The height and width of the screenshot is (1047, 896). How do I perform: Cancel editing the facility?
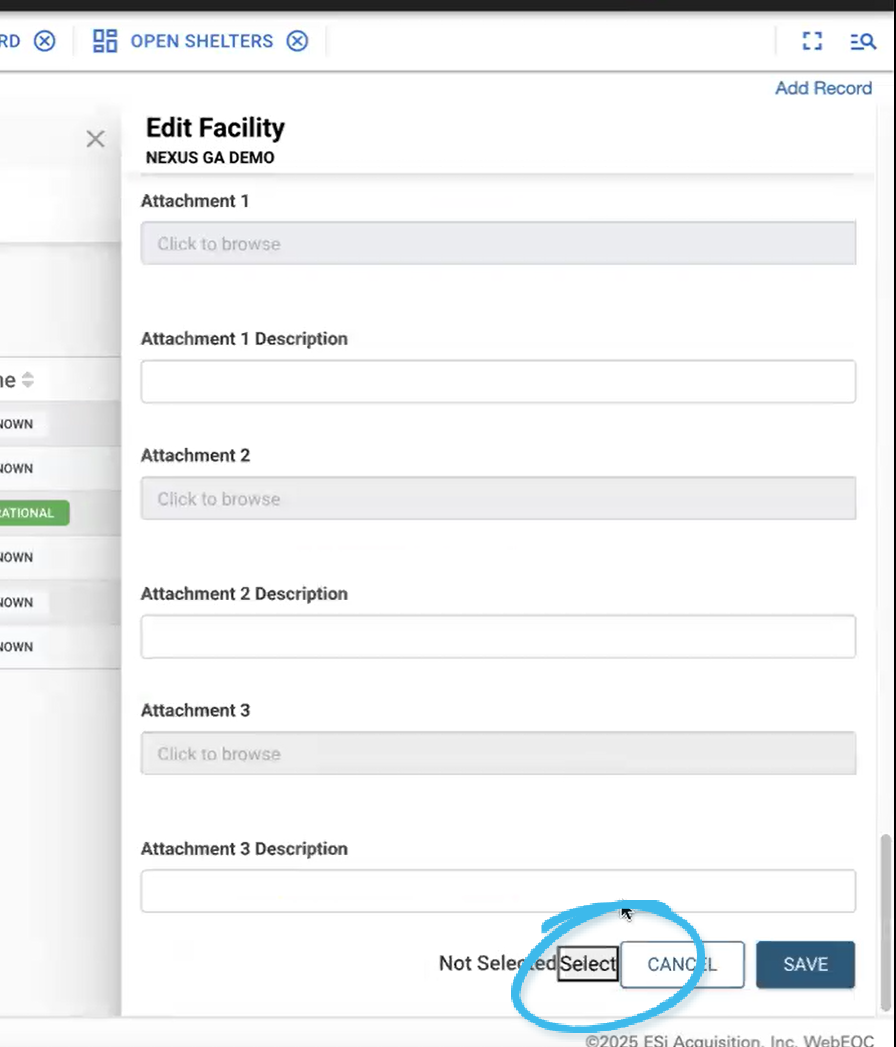682,964
